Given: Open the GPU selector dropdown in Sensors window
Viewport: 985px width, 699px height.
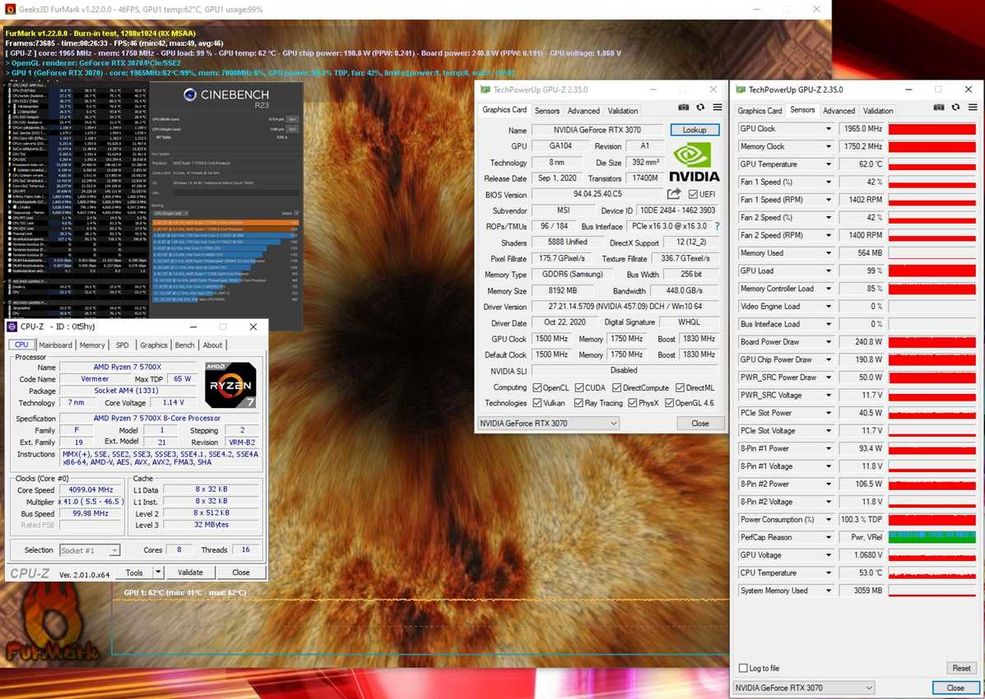Looking at the screenshot, I should coord(803,688).
